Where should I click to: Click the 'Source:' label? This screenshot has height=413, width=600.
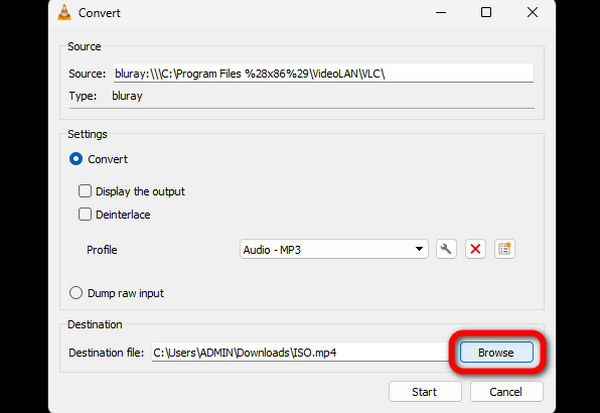click(x=87, y=73)
